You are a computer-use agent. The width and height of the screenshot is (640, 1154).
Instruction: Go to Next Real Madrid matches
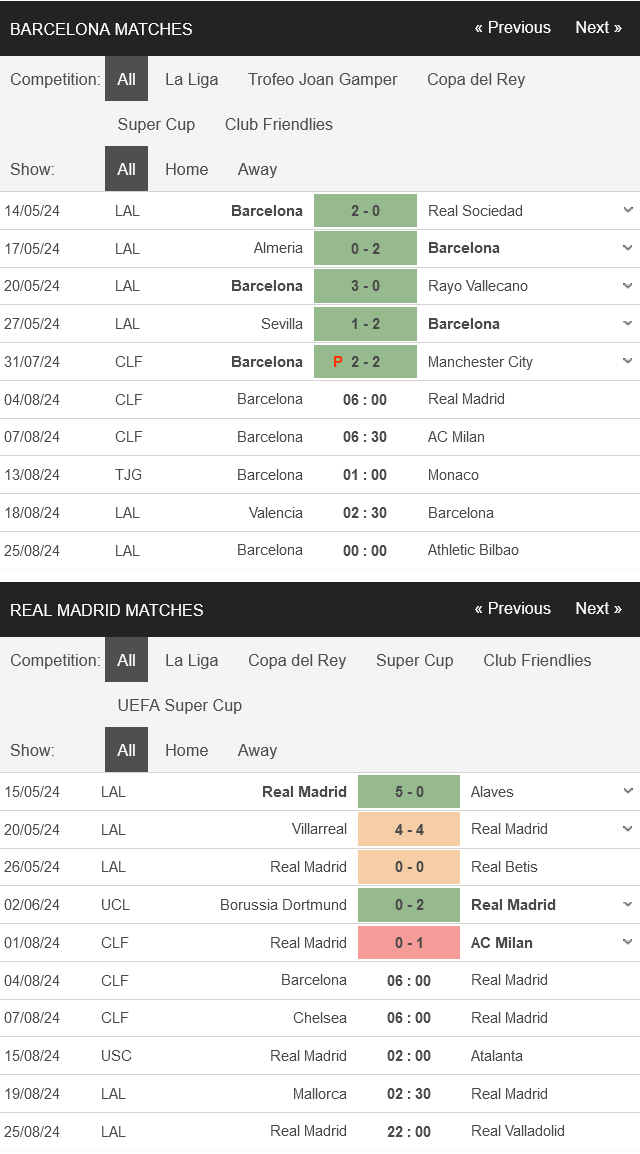[598, 609]
